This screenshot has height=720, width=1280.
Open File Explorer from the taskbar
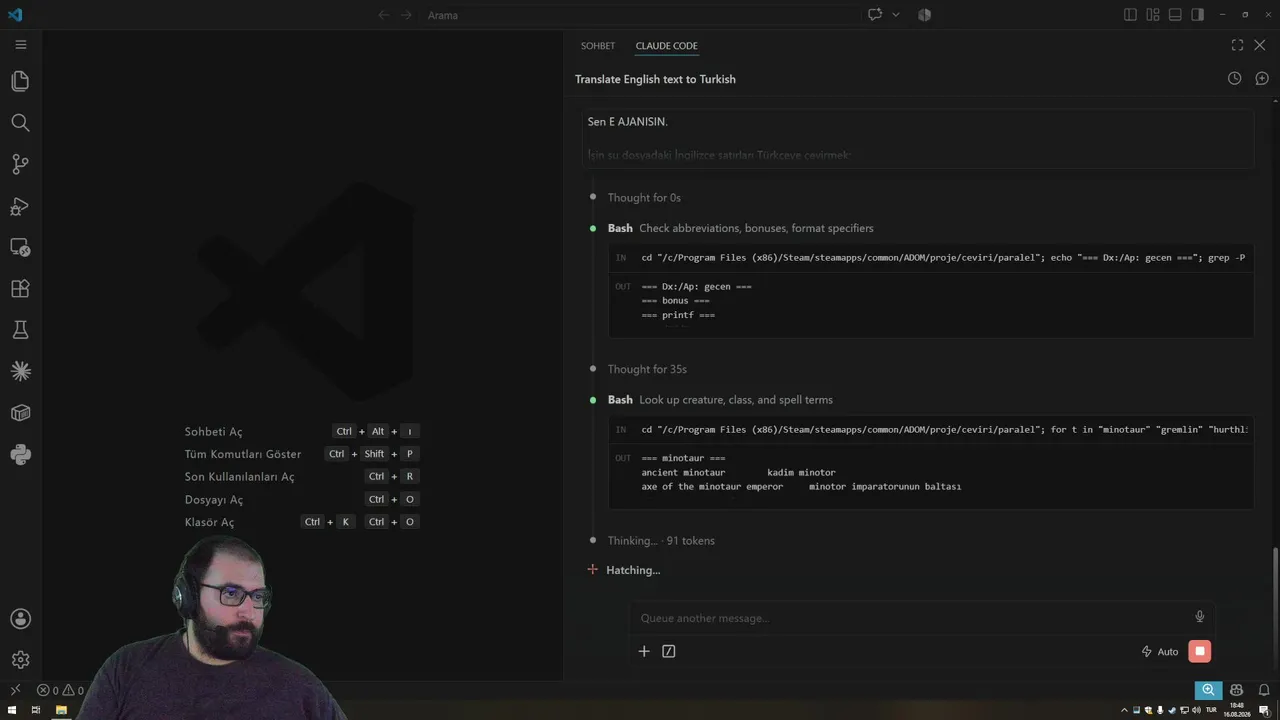[x=61, y=710]
